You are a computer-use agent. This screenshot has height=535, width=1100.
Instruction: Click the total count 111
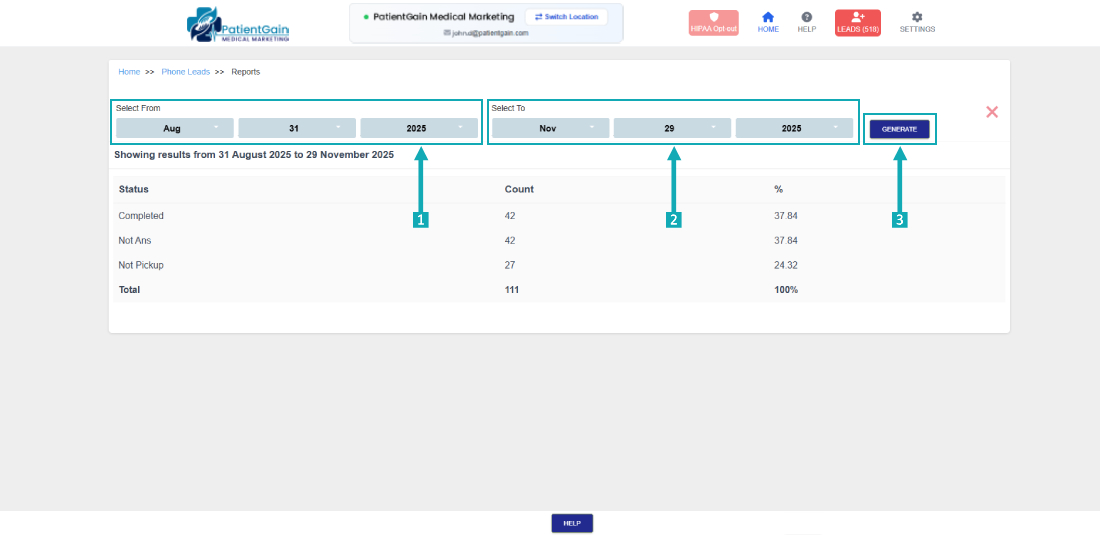click(511, 290)
